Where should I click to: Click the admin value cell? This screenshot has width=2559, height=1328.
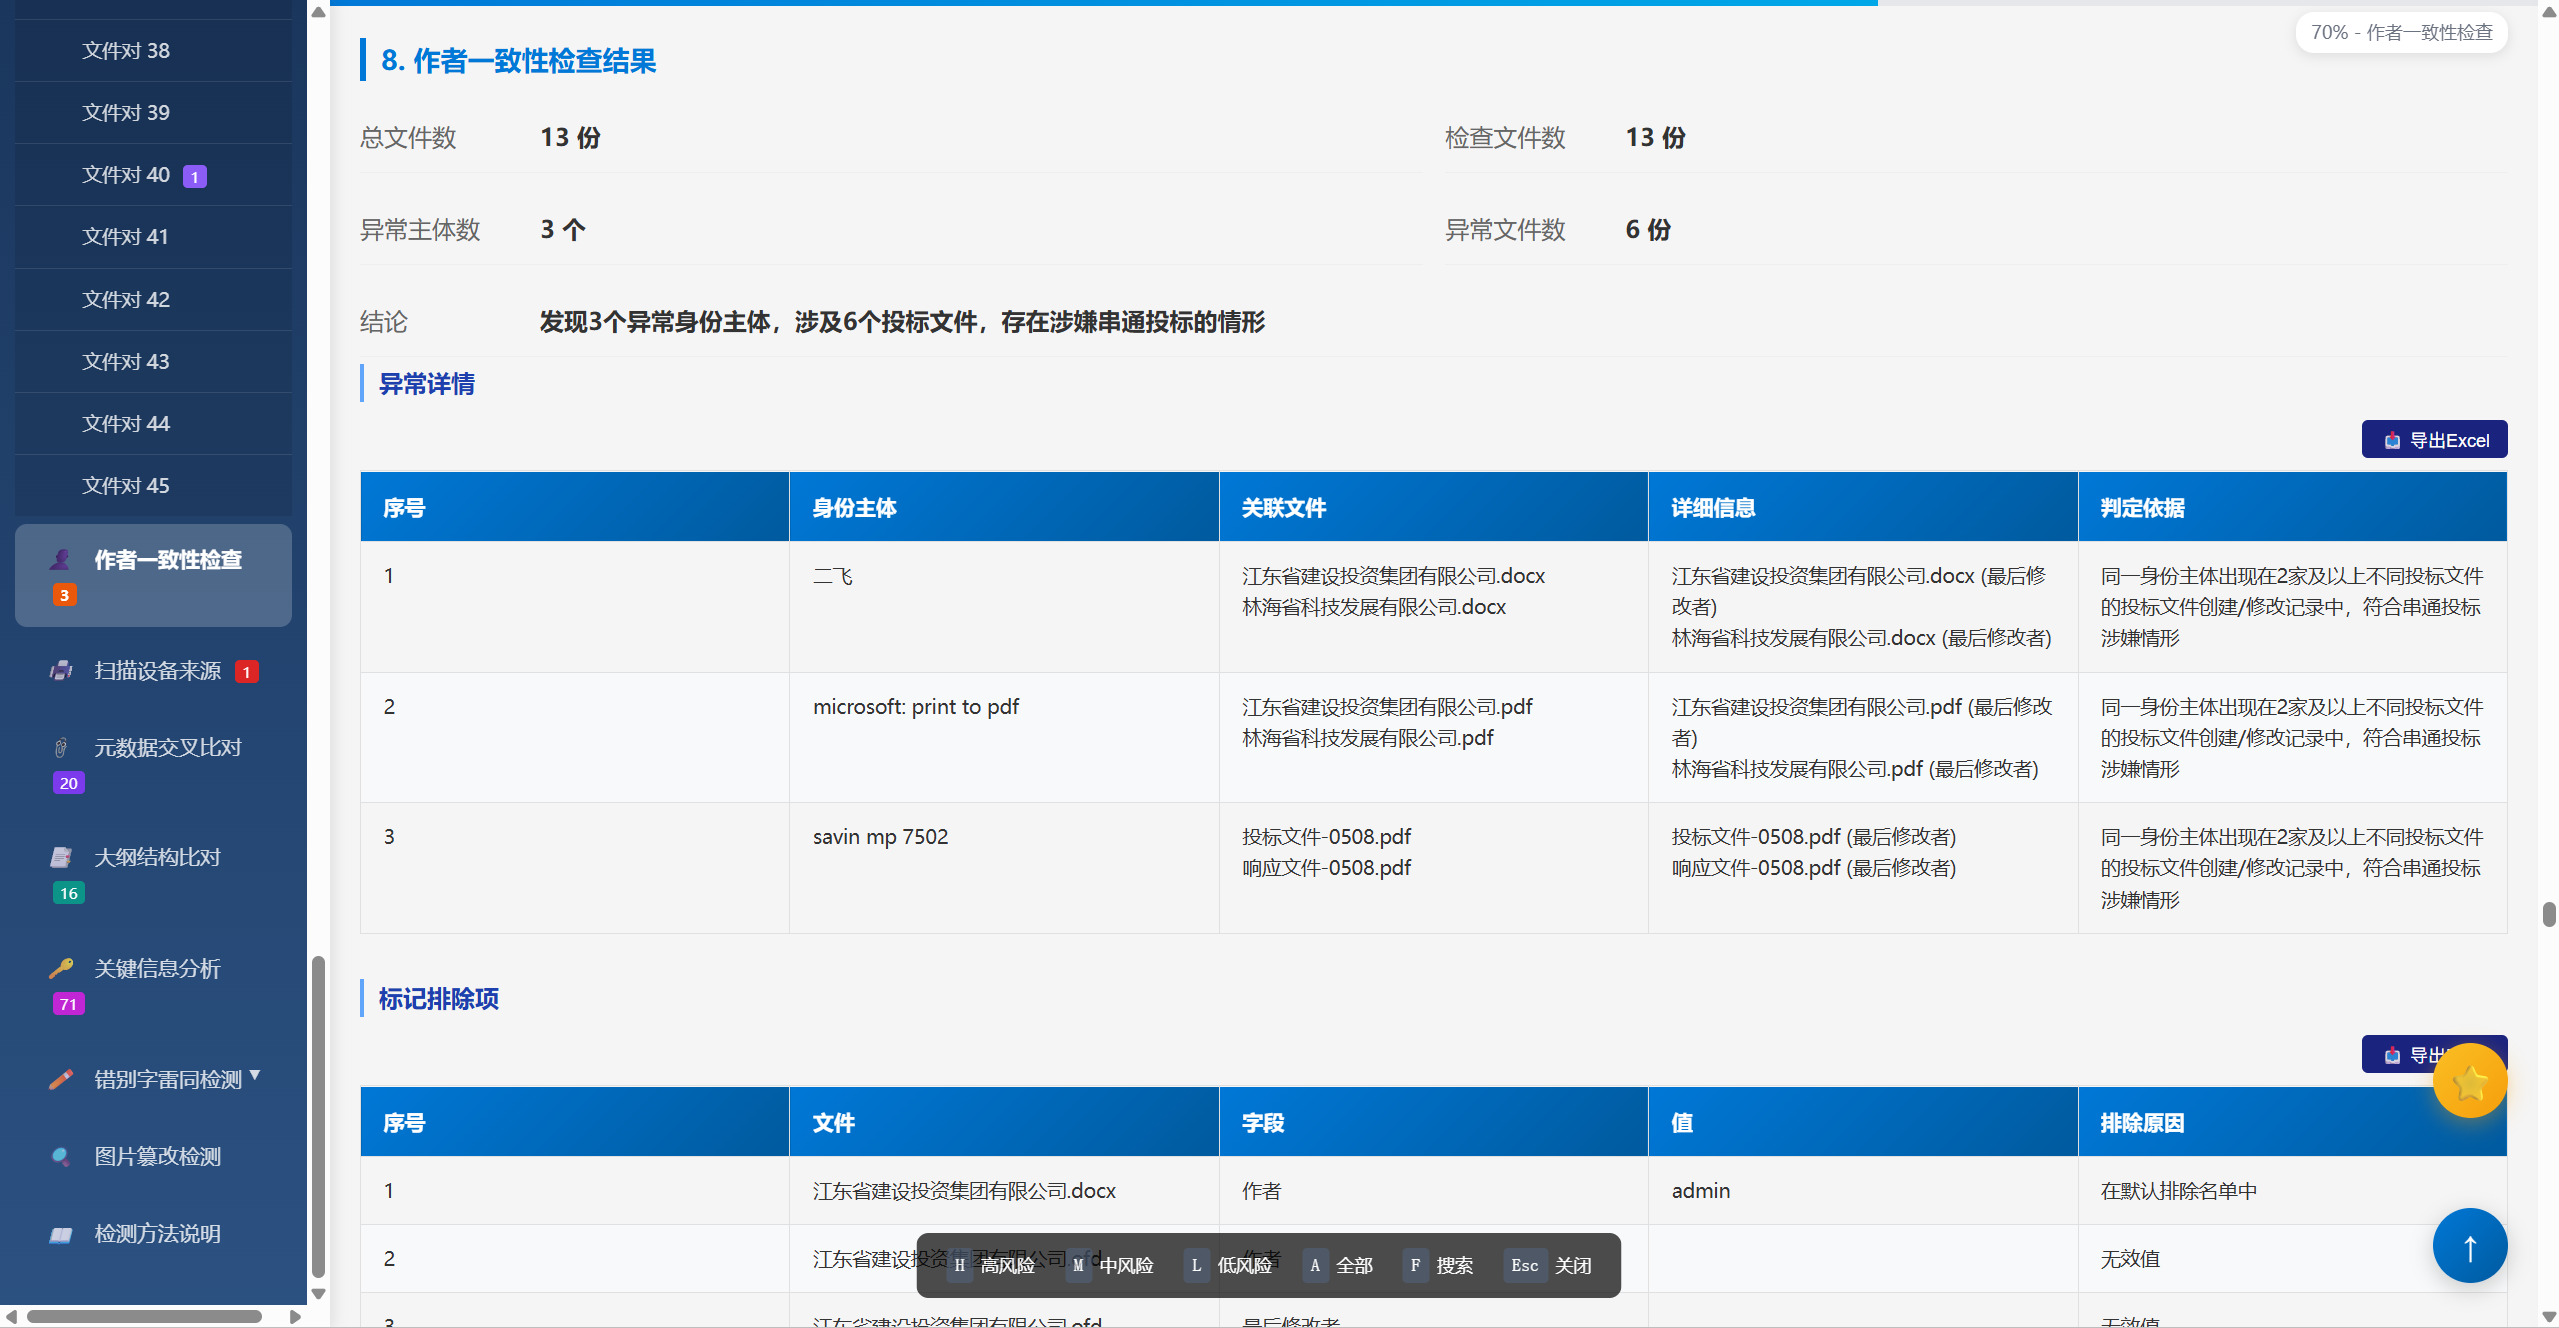coord(1863,1191)
